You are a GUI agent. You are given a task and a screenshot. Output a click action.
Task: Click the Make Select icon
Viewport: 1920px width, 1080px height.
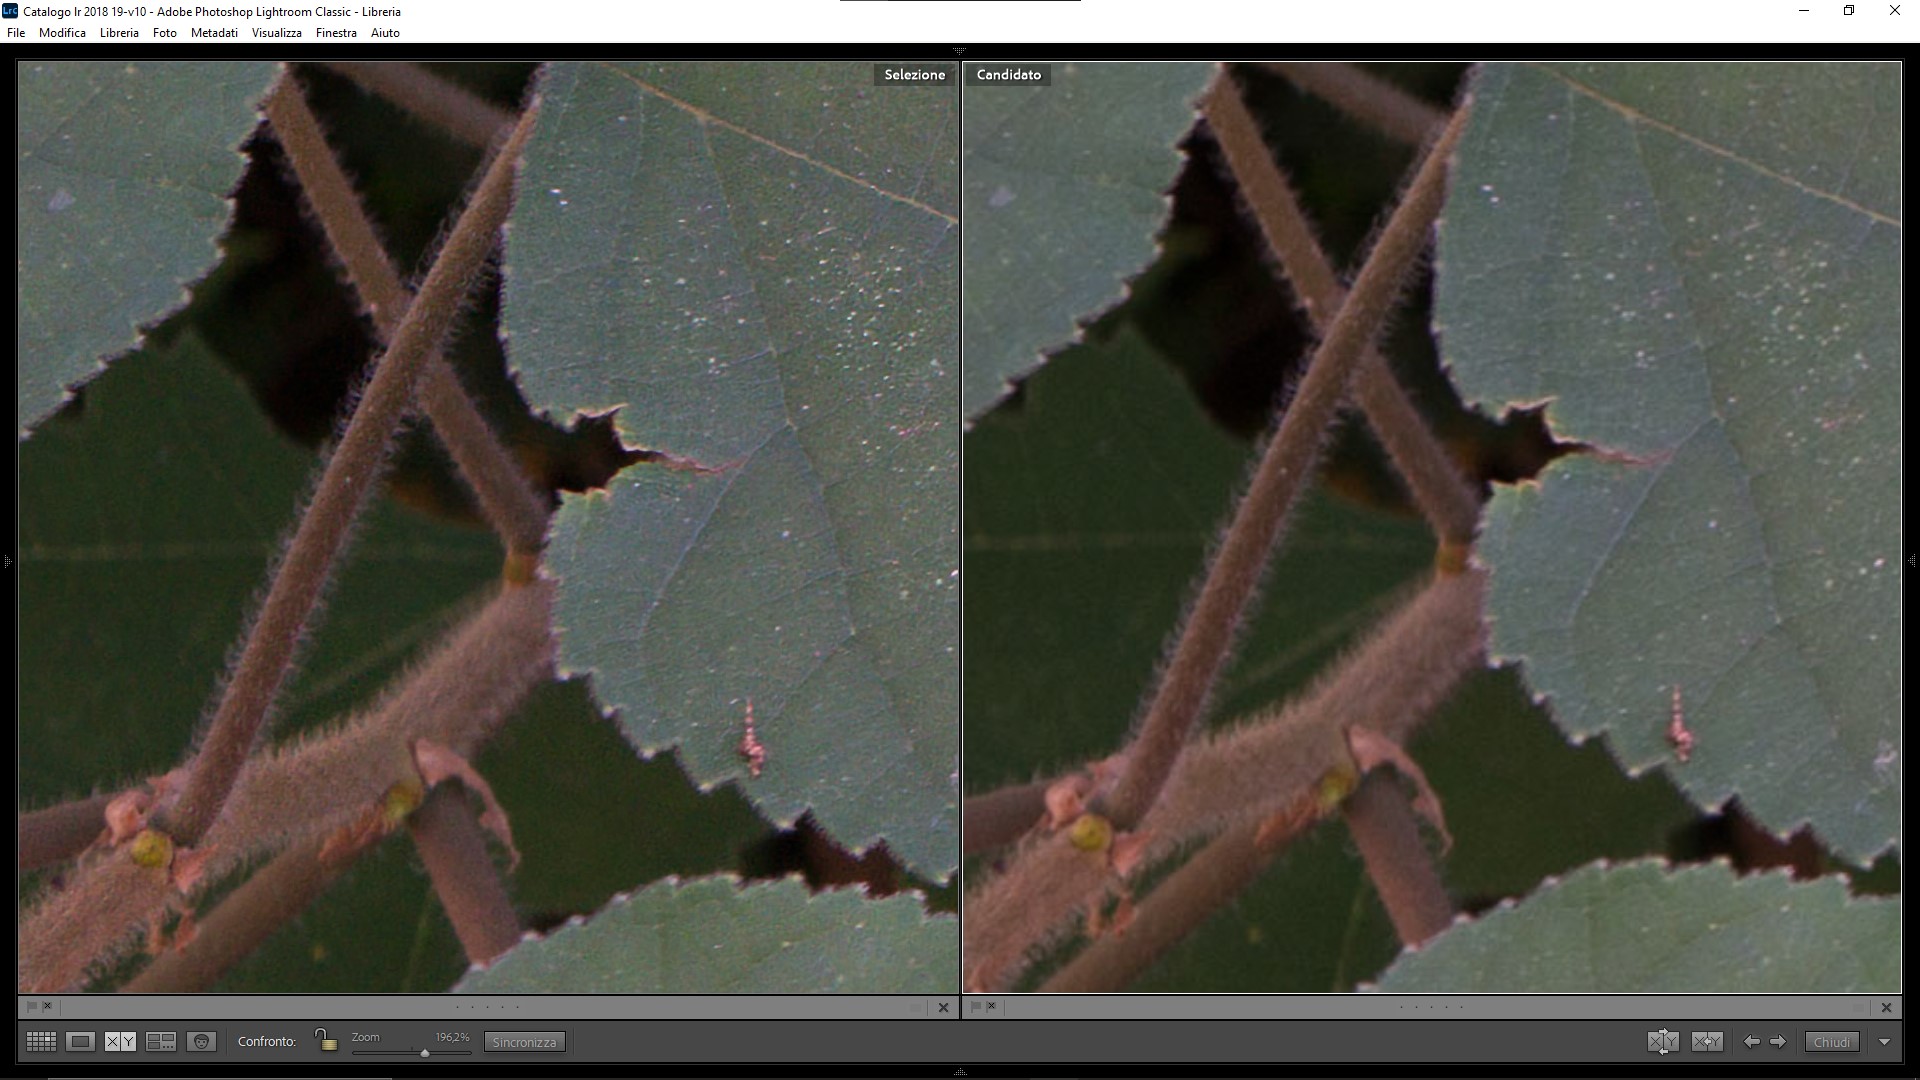[1707, 1042]
